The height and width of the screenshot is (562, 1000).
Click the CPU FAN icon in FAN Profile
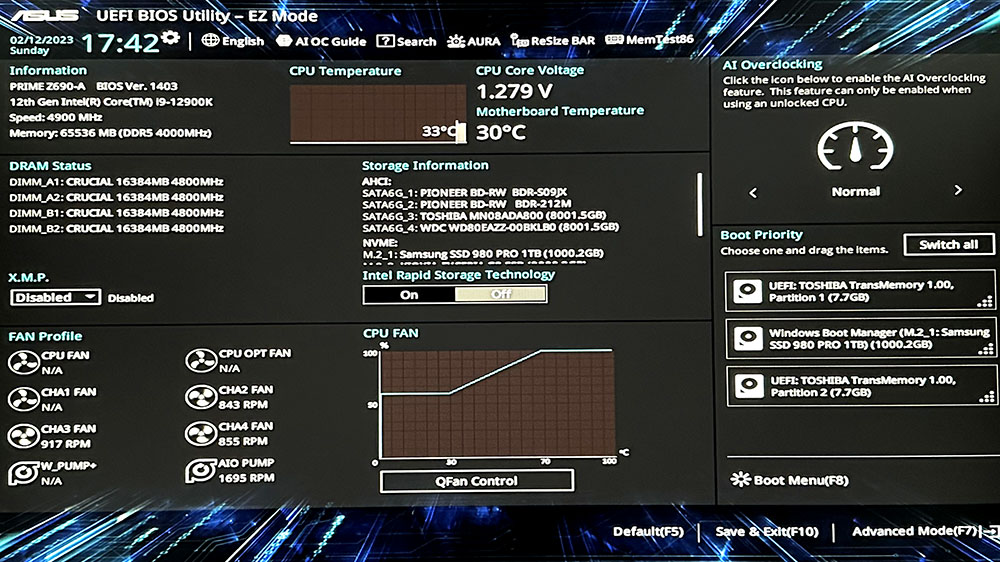tap(23, 361)
